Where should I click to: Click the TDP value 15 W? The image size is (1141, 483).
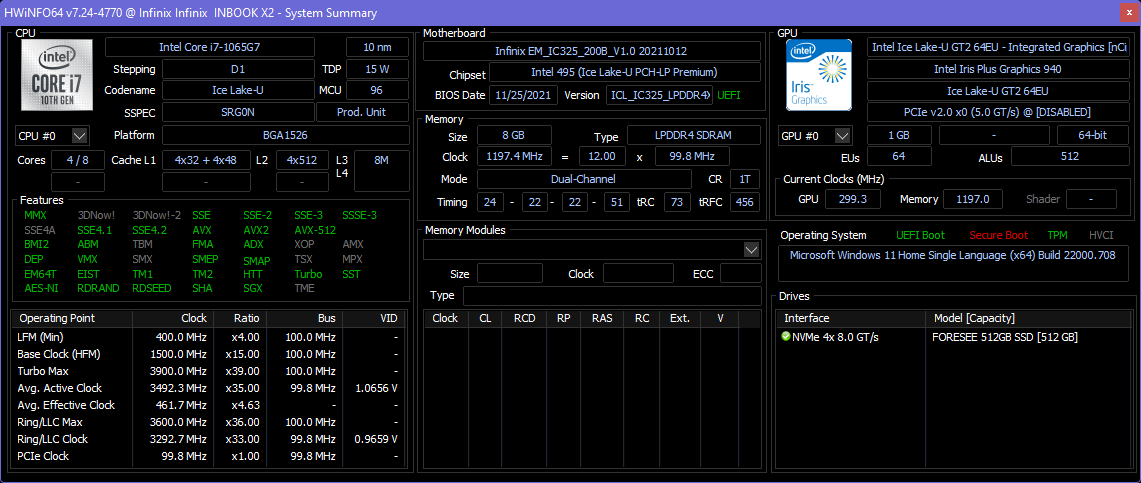pyautogui.click(x=378, y=69)
